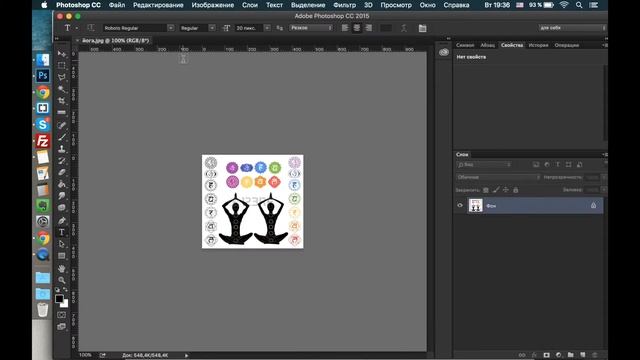This screenshot has height=360, width=640.
Task: Create a new layer from the panel's bottom row
Action: [583, 355]
